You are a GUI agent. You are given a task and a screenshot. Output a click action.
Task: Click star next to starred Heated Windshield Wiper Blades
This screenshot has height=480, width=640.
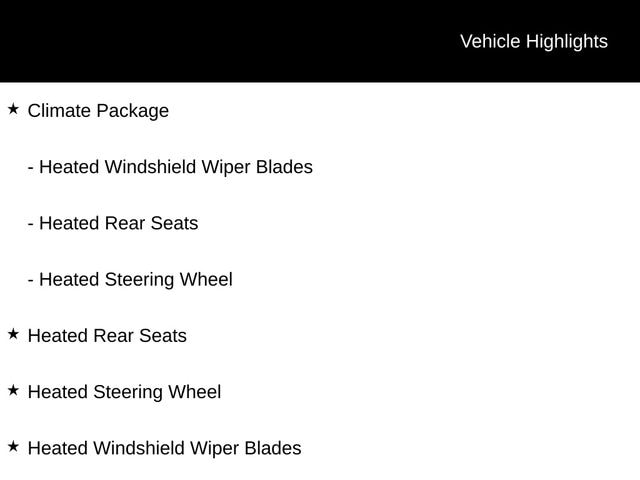pos(13,446)
